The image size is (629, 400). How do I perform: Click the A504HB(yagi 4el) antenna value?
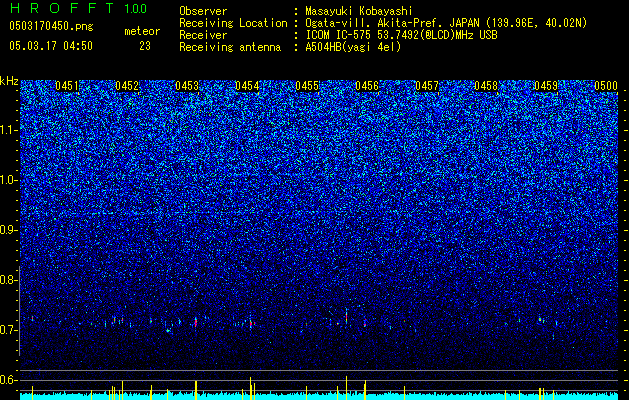353,47
